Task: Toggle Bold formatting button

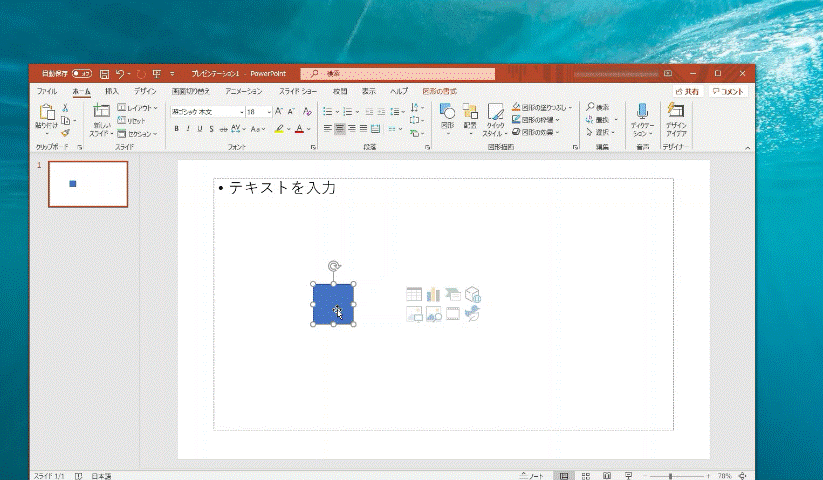Action: (x=176, y=129)
